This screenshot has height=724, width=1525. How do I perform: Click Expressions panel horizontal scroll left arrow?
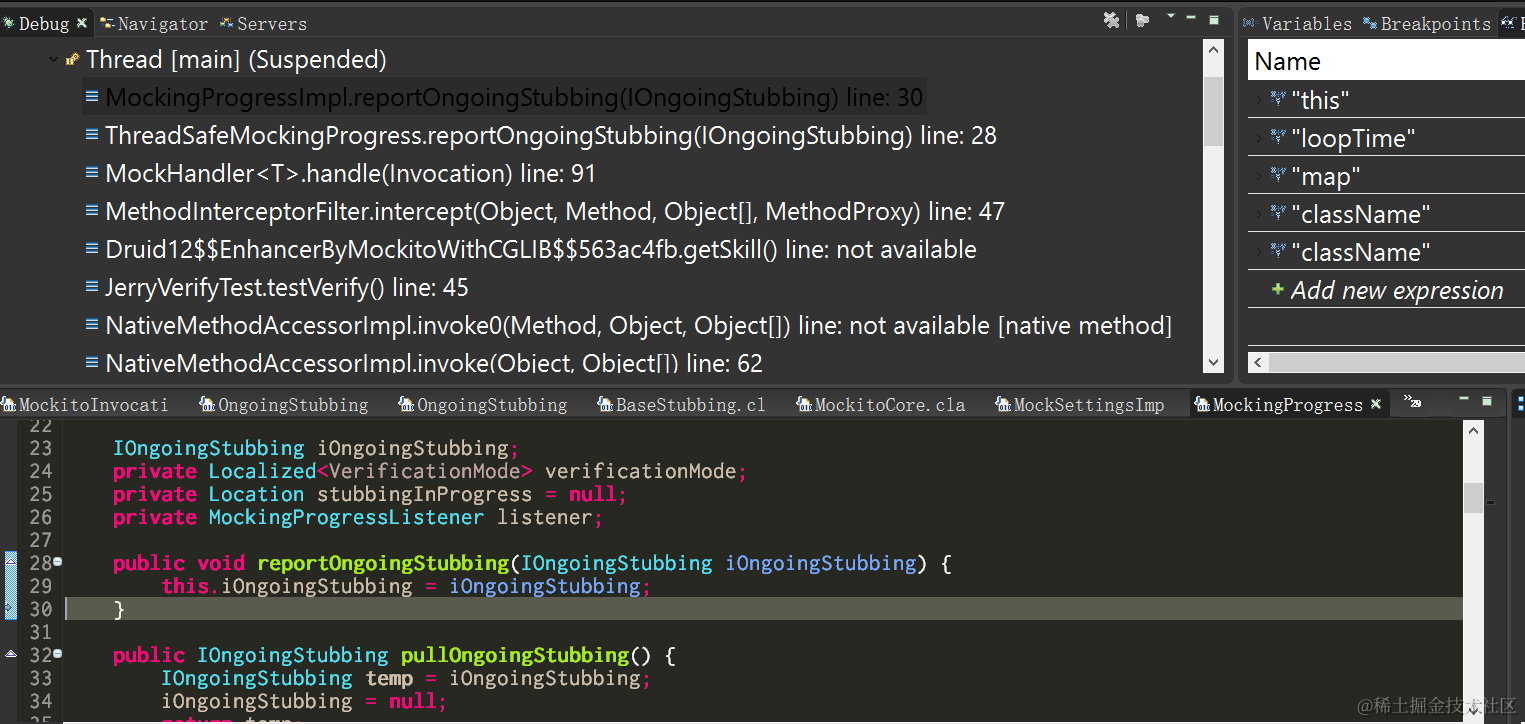click(x=1259, y=363)
